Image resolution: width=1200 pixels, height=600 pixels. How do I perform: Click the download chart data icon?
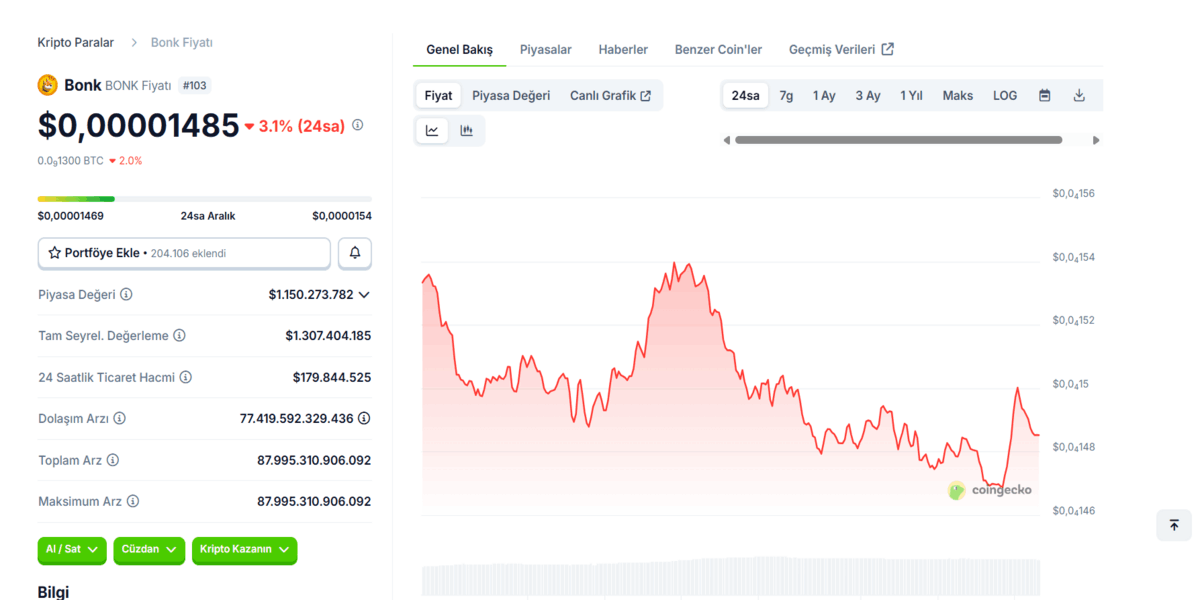tap(1079, 96)
